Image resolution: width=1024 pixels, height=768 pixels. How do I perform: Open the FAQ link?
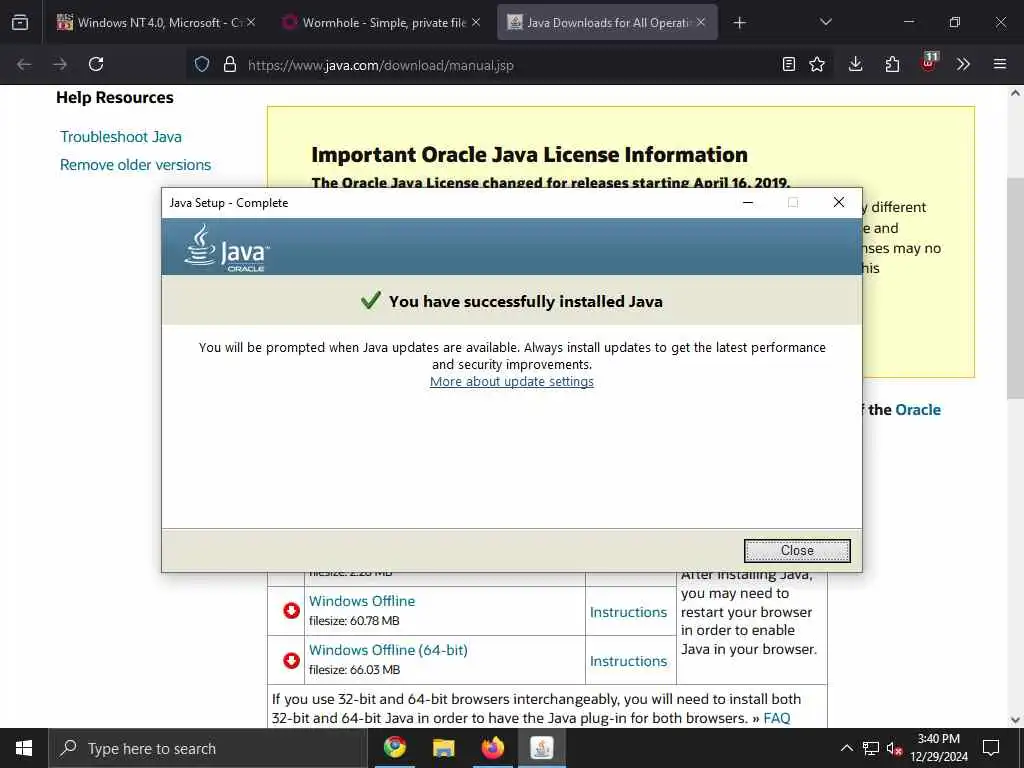pyautogui.click(x=776, y=718)
